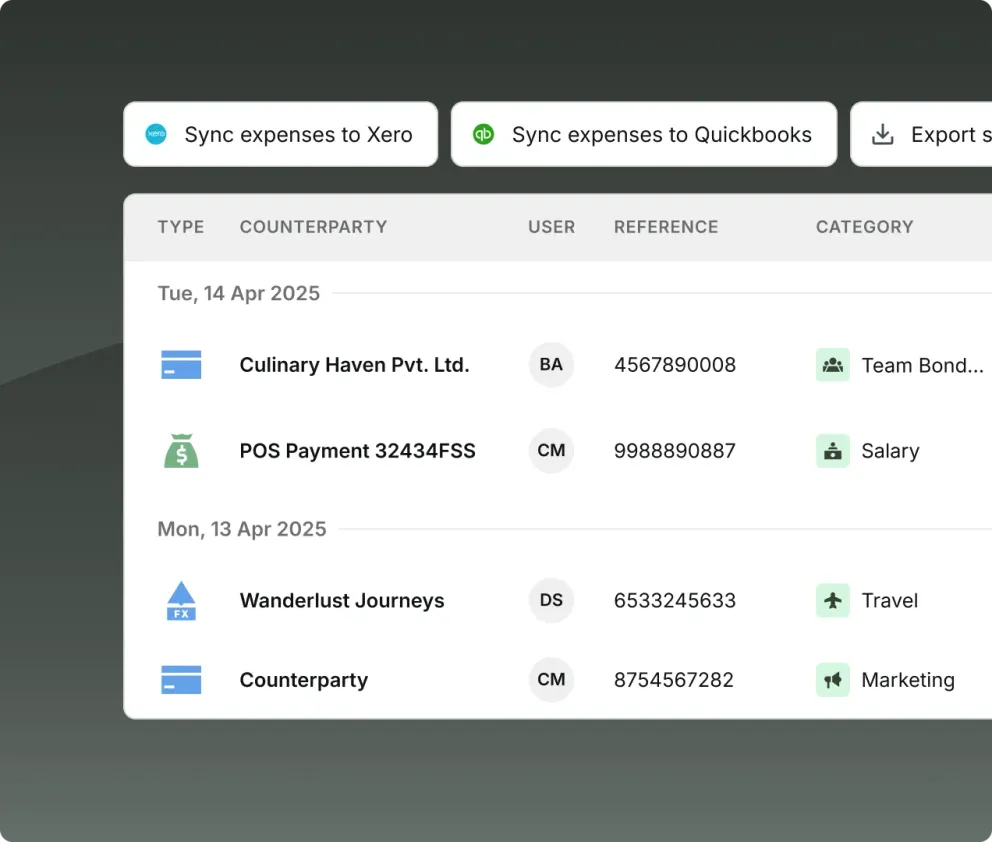Image resolution: width=992 pixels, height=842 pixels.
Task: Open the Wanderlust Journeys transaction
Action: pyautogui.click(x=342, y=600)
